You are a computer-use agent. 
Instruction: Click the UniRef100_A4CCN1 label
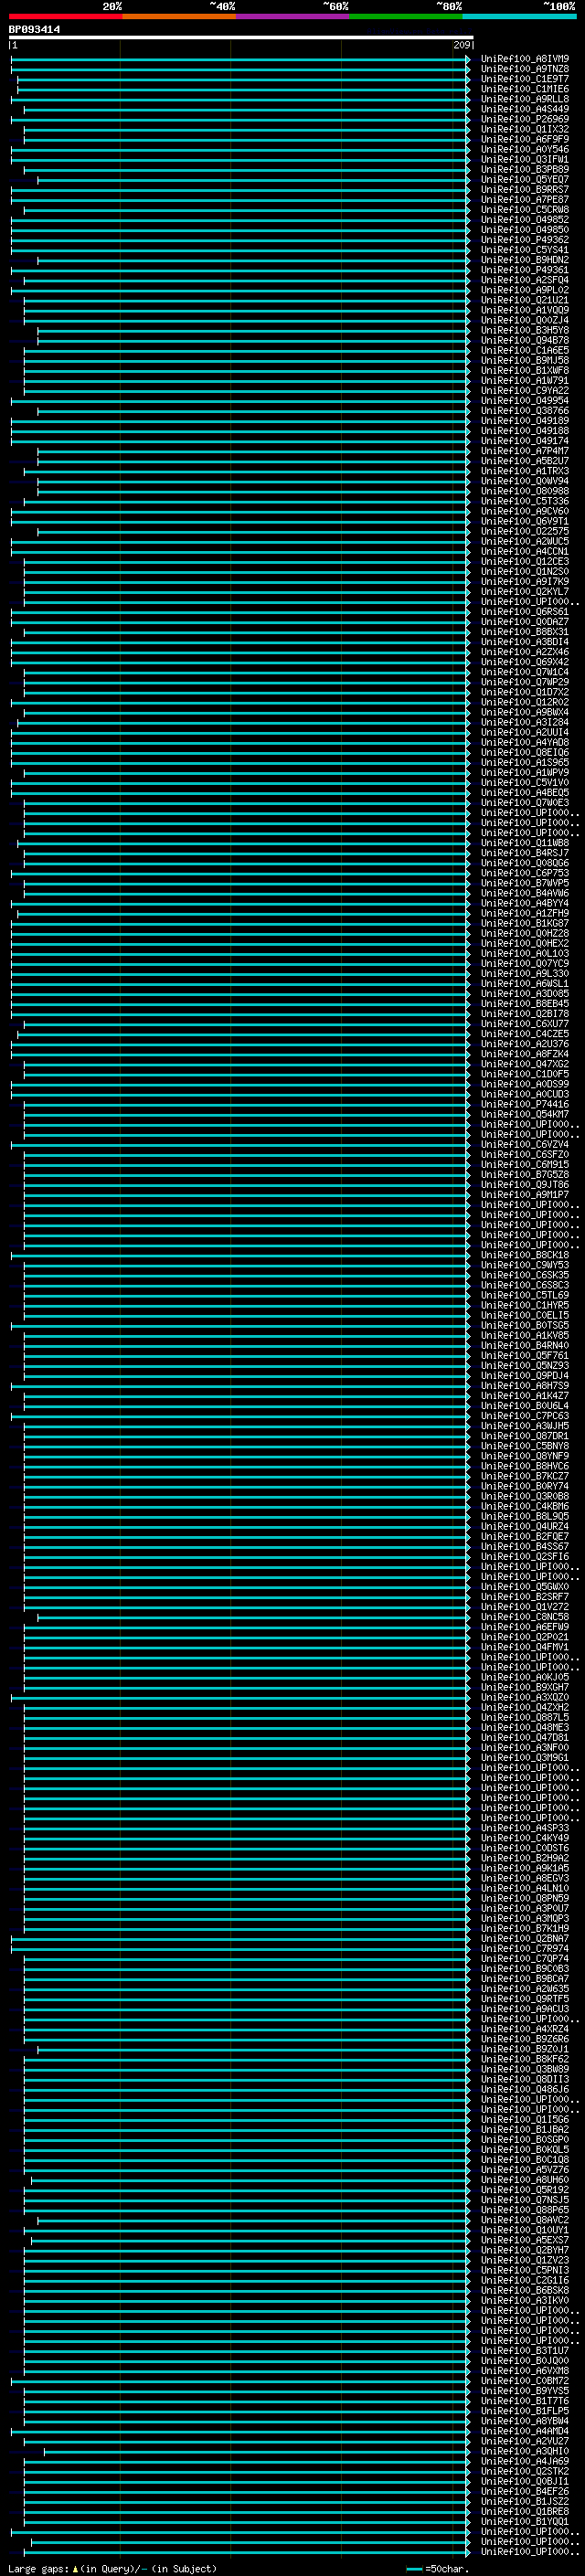pos(525,551)
